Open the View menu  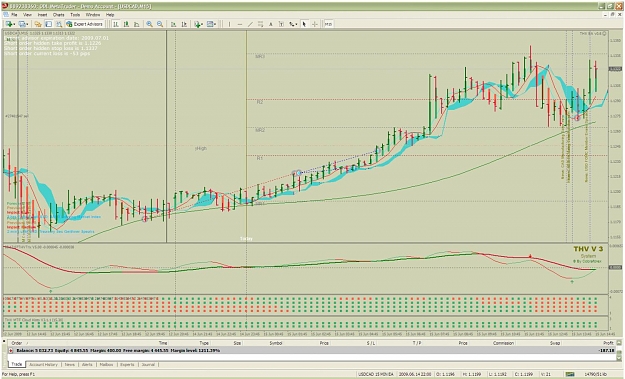coord(27,15)
